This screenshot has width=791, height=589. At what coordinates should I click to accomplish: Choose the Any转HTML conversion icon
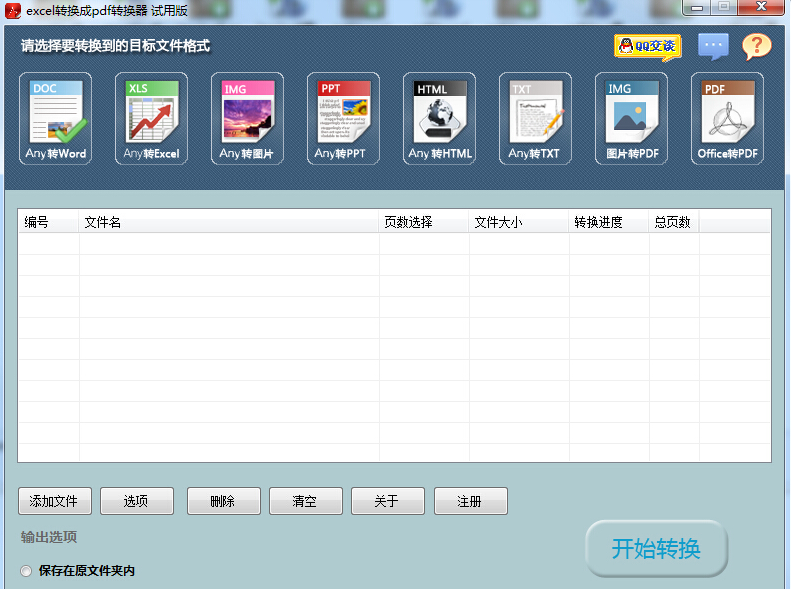pyautogui.click(x=439, y=119)
